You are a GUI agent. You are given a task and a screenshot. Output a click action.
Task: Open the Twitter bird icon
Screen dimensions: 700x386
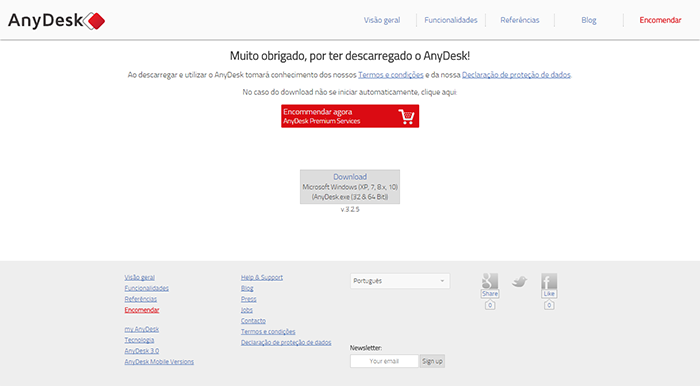tap(519, 282)
